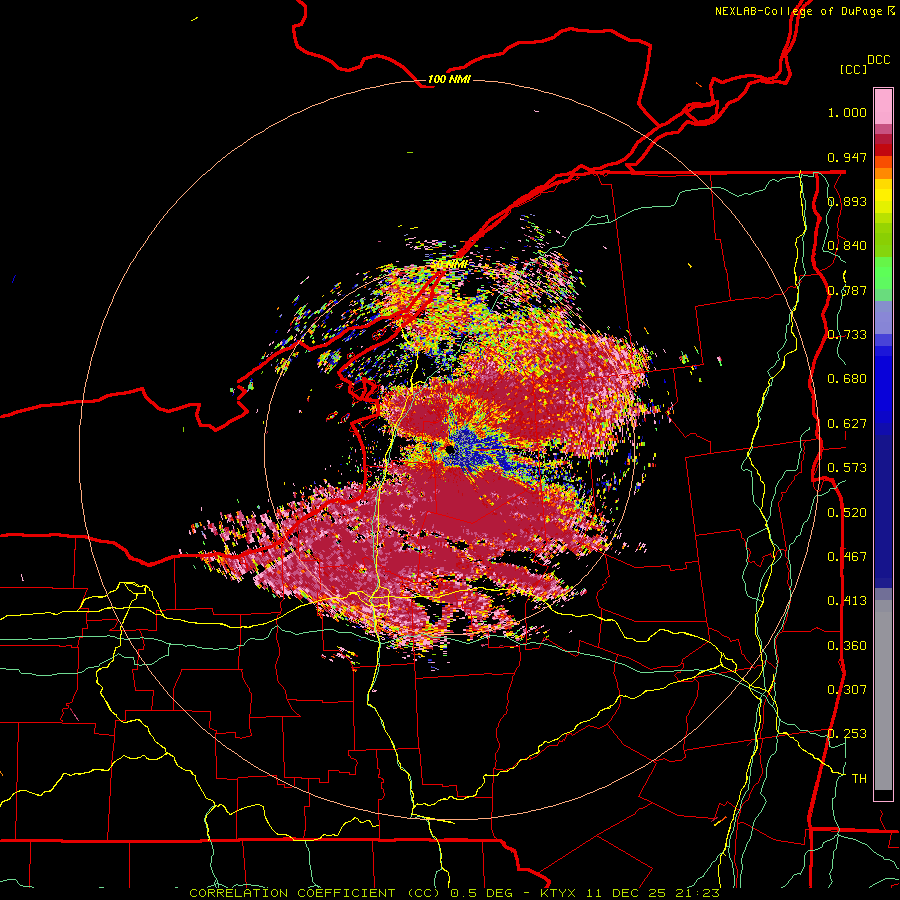Pick the bright green band of the color bar
This screenshot has height=900, width=900.
point(883,273)
